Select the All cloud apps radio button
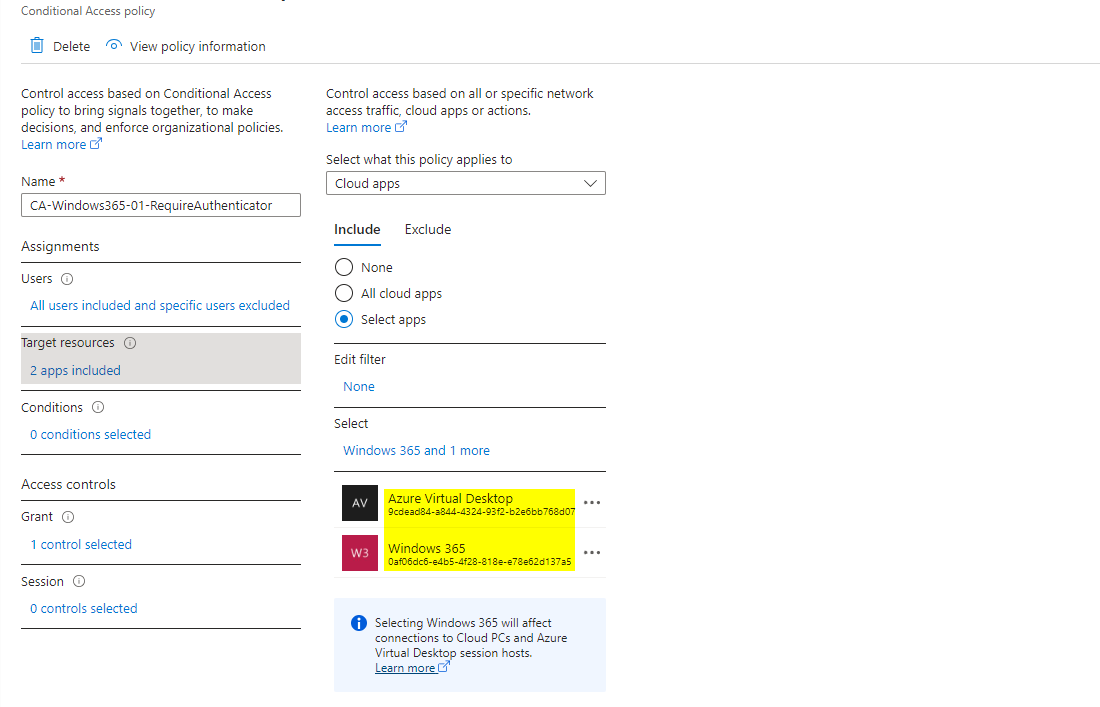The height and width of the screenshot is (707, 1100). click(344, 293)
